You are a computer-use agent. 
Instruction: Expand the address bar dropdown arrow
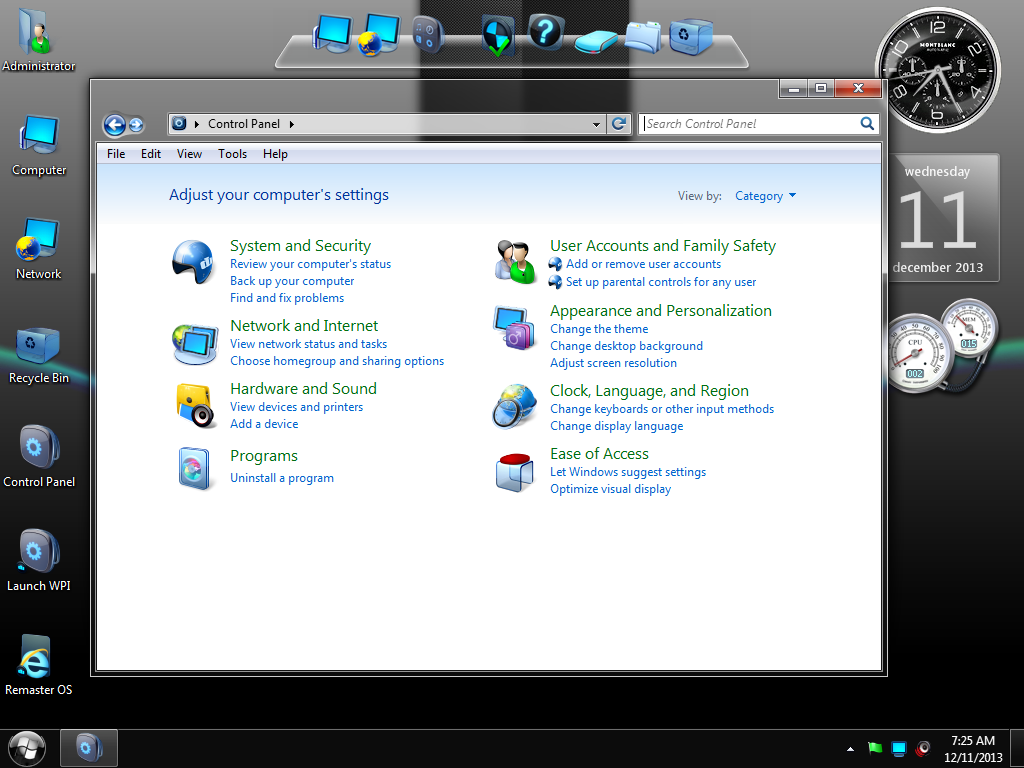click(597, 123)
